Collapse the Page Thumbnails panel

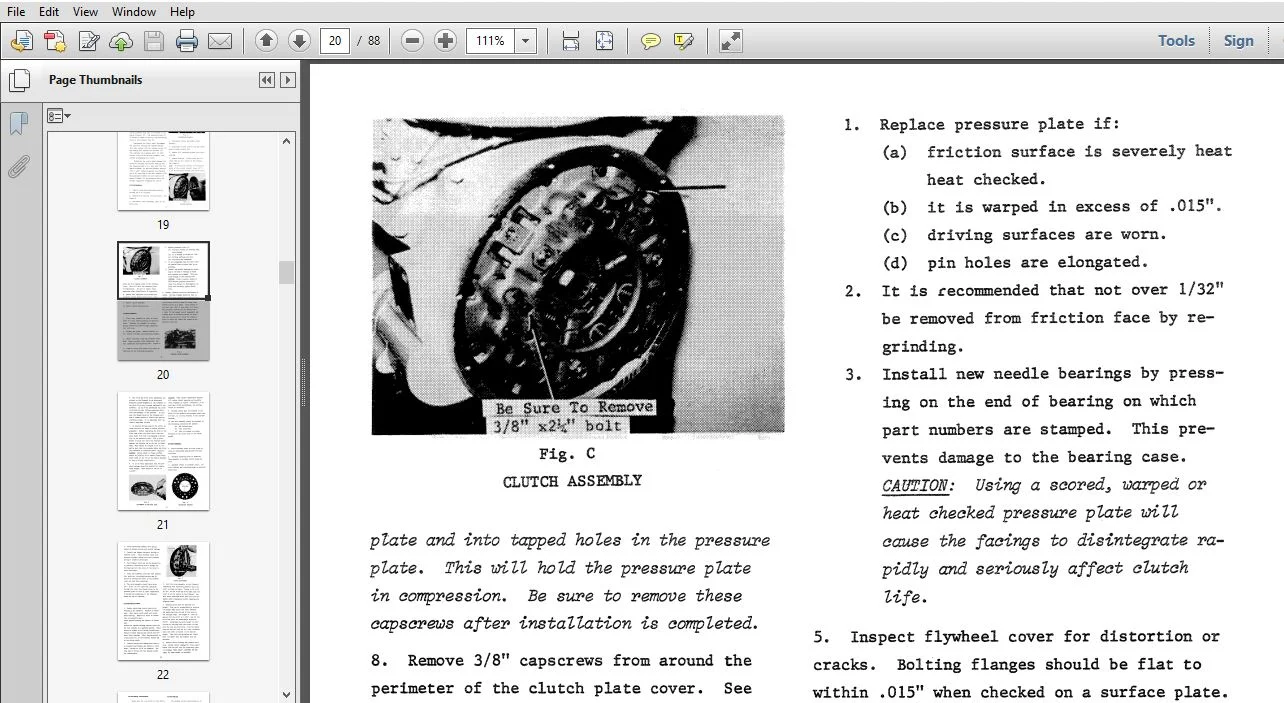(266, 80)
